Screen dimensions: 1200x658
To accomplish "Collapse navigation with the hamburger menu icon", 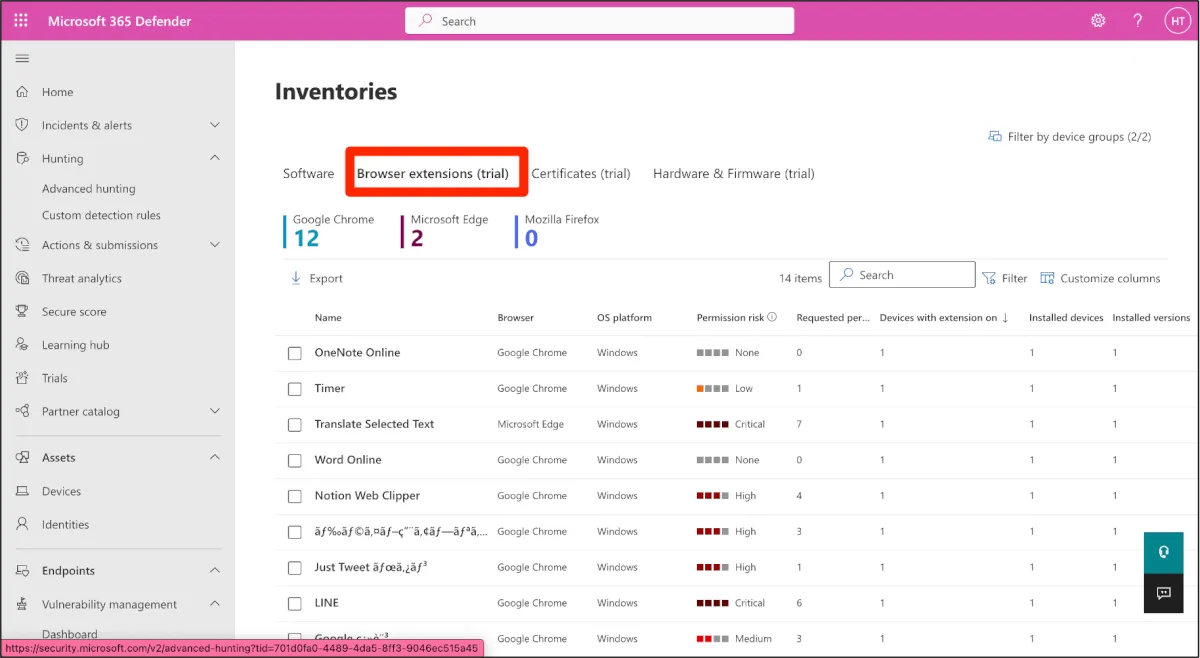I will tap(22, 59).
